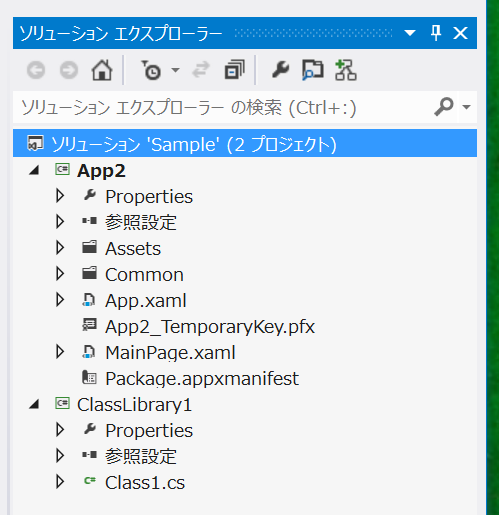This screenshot has height=515, width=499.
Task: Collapse the ClassLibrary1 project node
Action: [x=34, y=404]
